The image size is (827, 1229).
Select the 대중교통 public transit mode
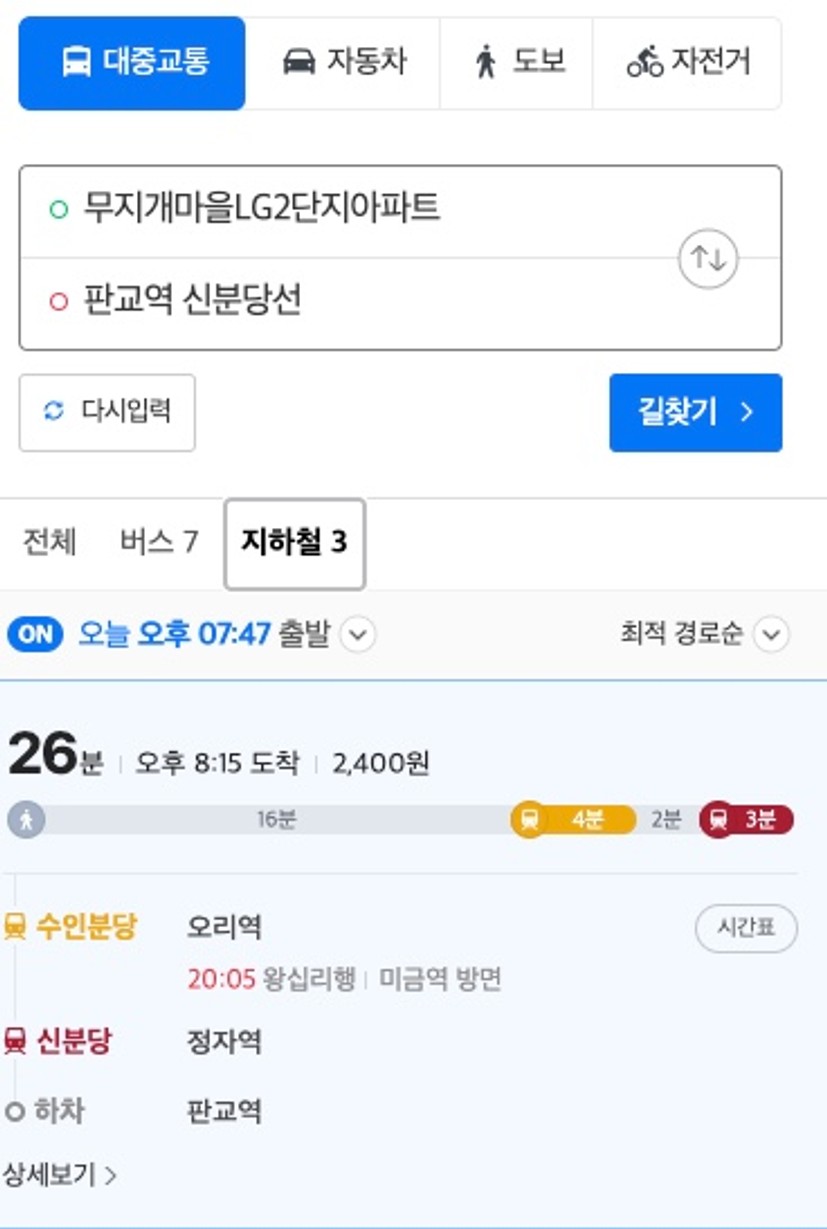click(132, 62)
